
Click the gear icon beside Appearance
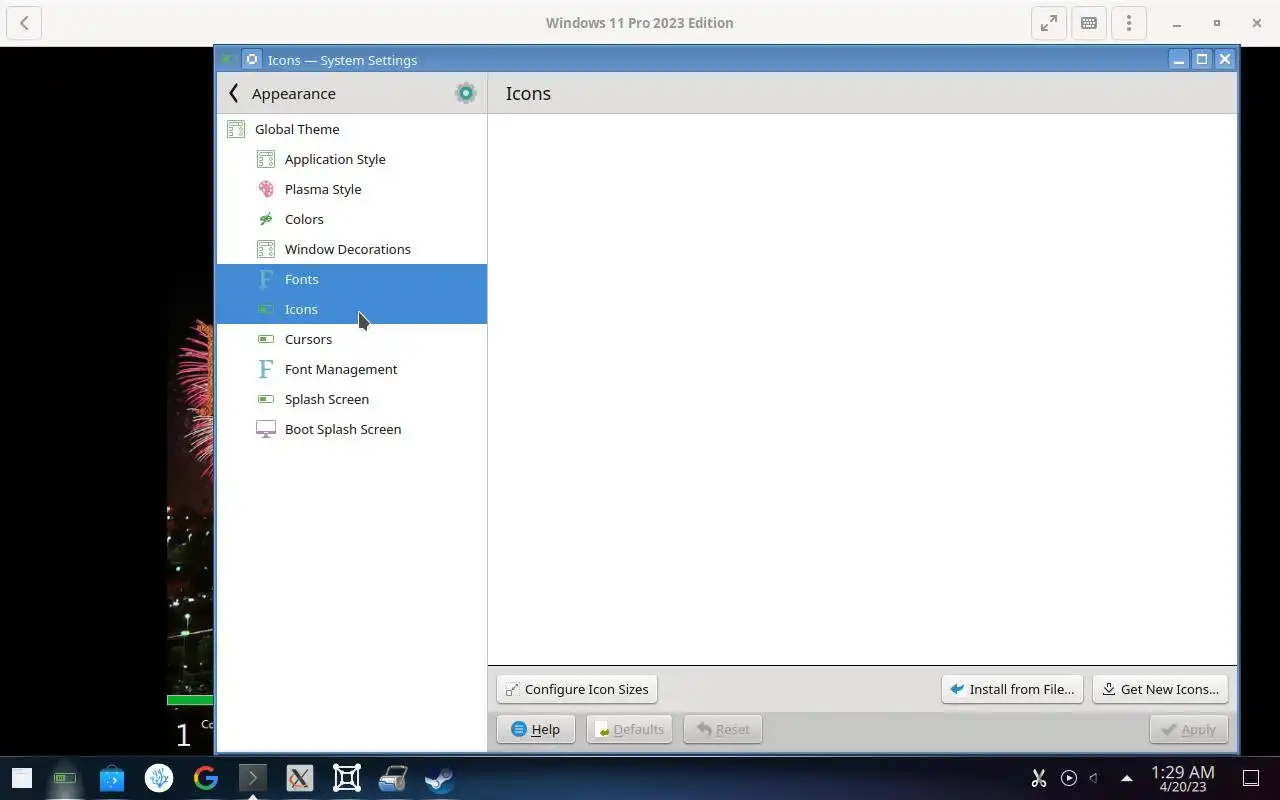pyautogui.click(x=465, y=93)
